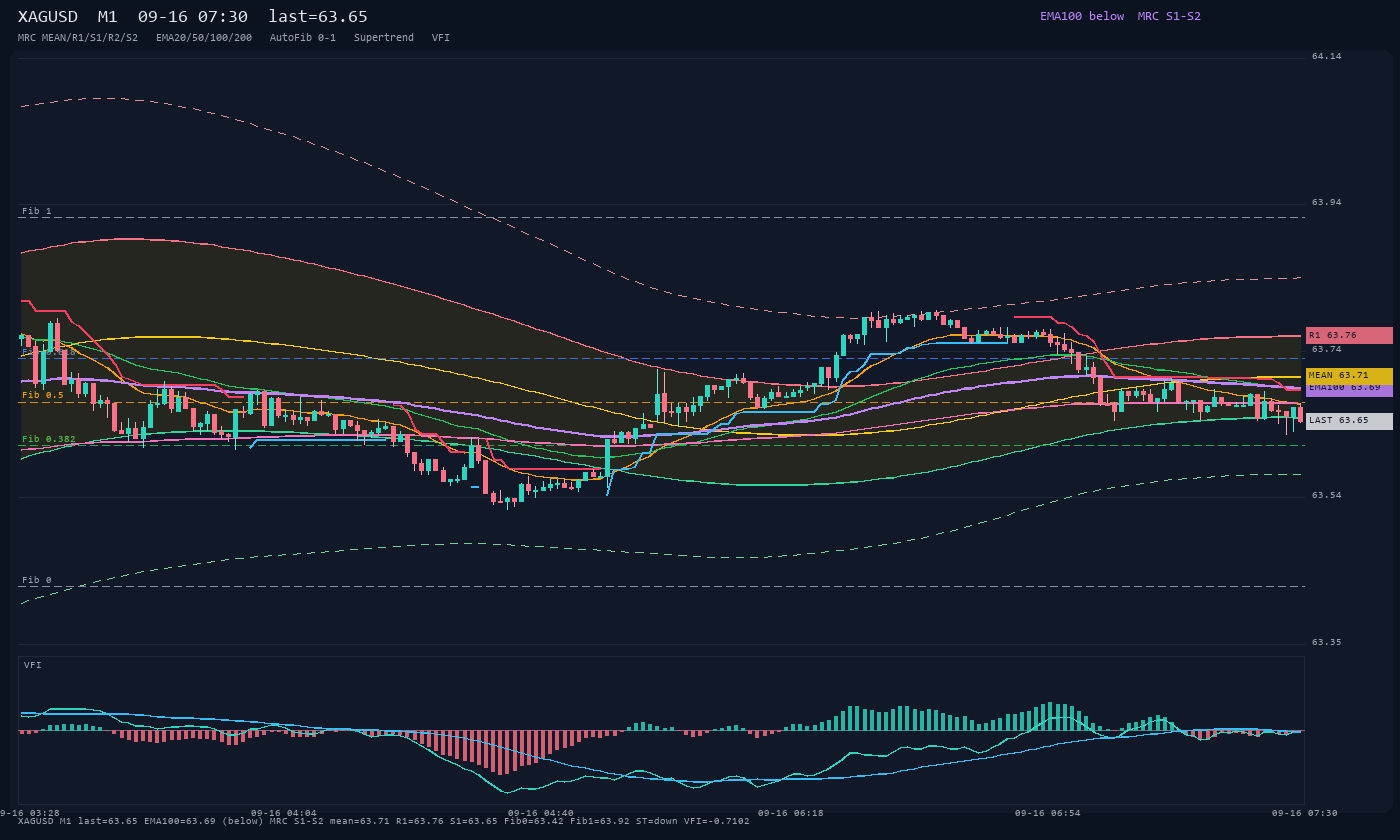Click the Fib 0.5 level label

[x=43, y=395]
